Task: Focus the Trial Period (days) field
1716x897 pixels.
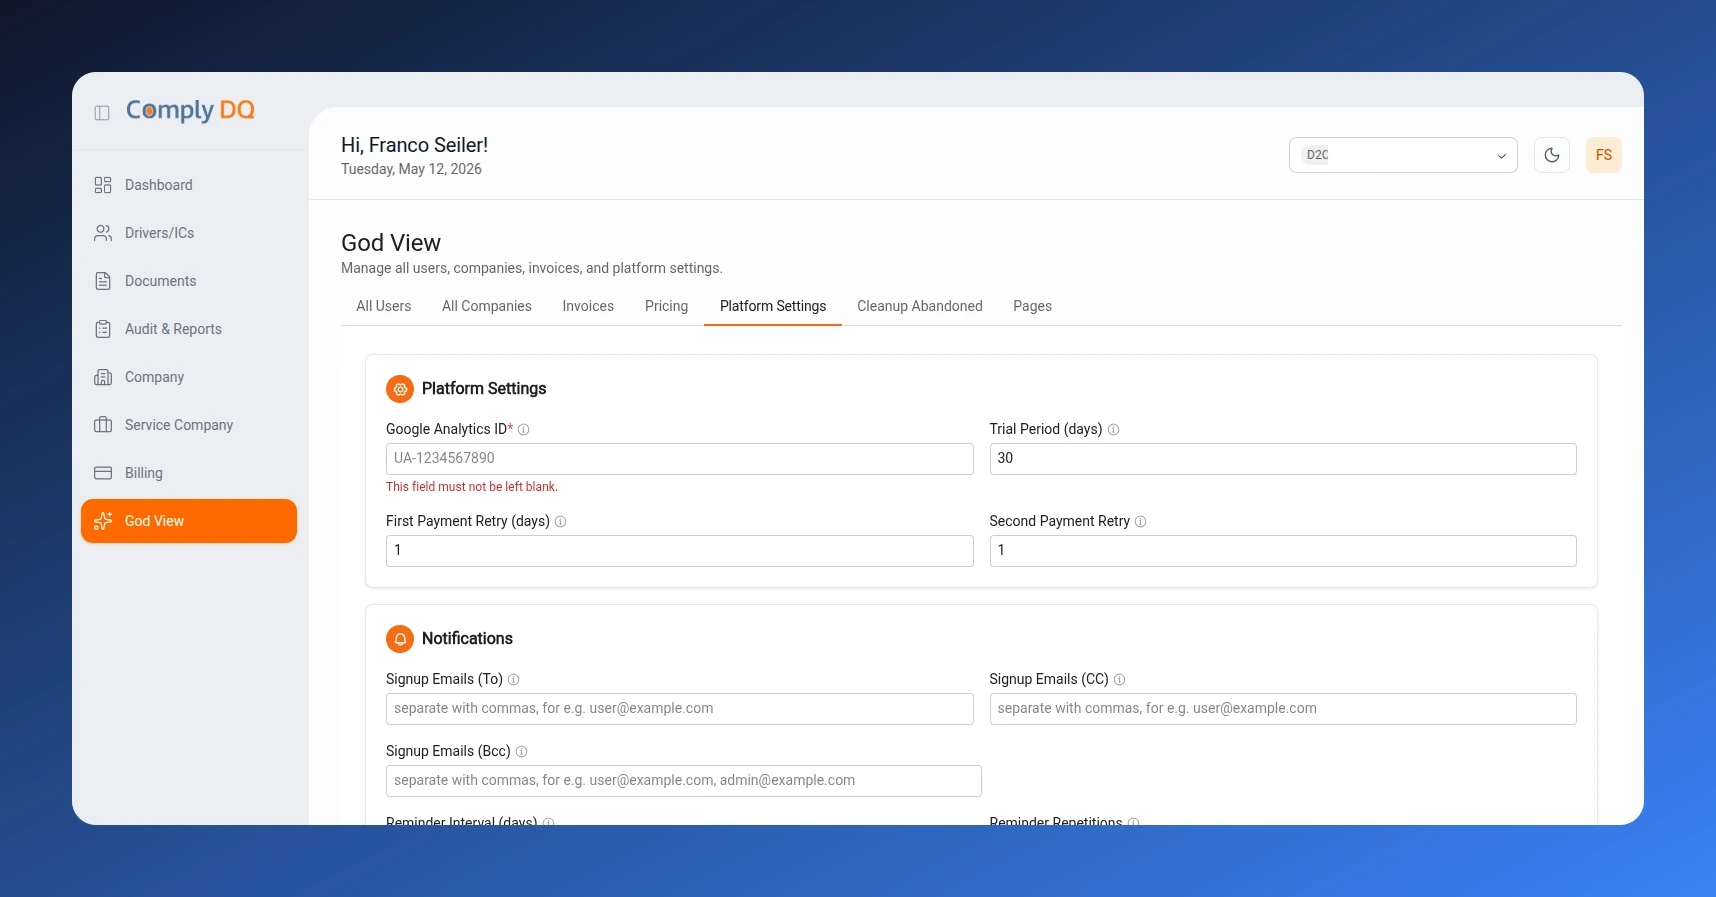Action: coord(1283,459)
